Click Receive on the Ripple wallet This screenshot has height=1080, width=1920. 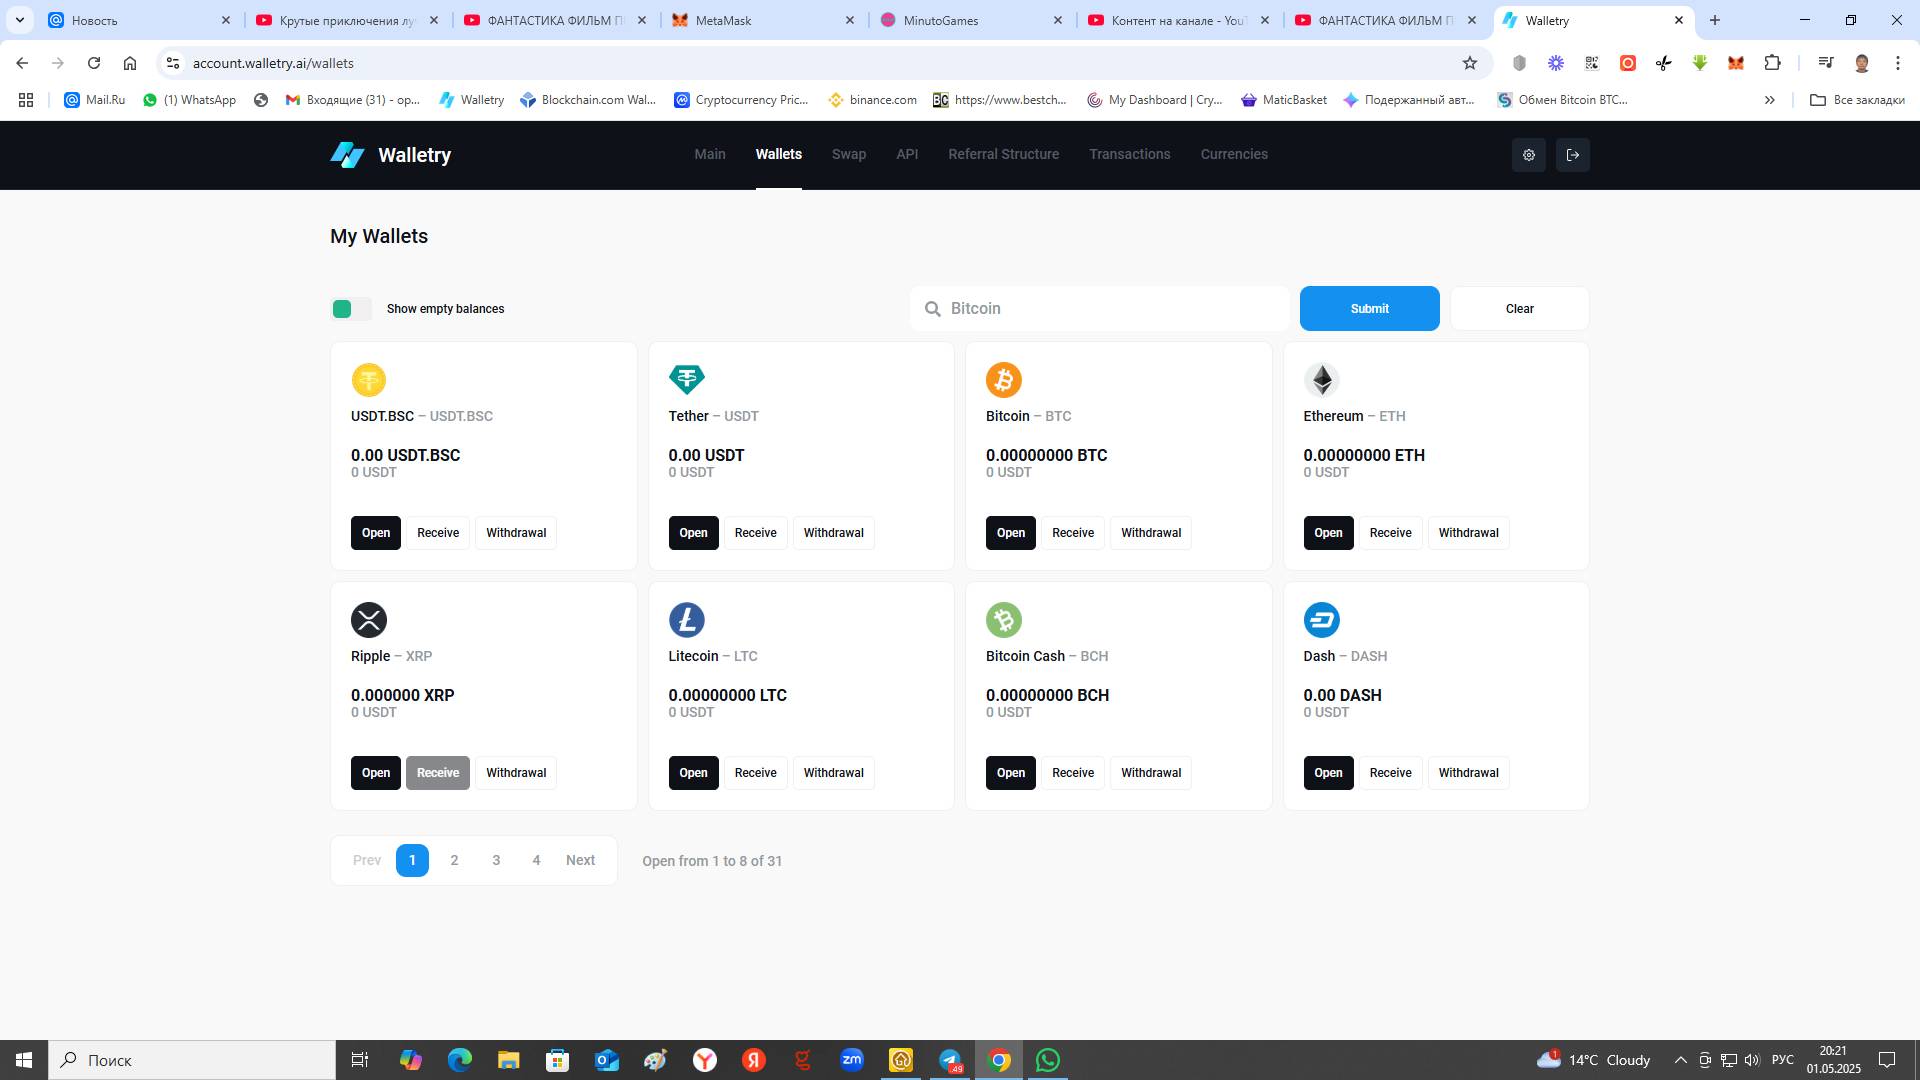(x=437, y=773)
